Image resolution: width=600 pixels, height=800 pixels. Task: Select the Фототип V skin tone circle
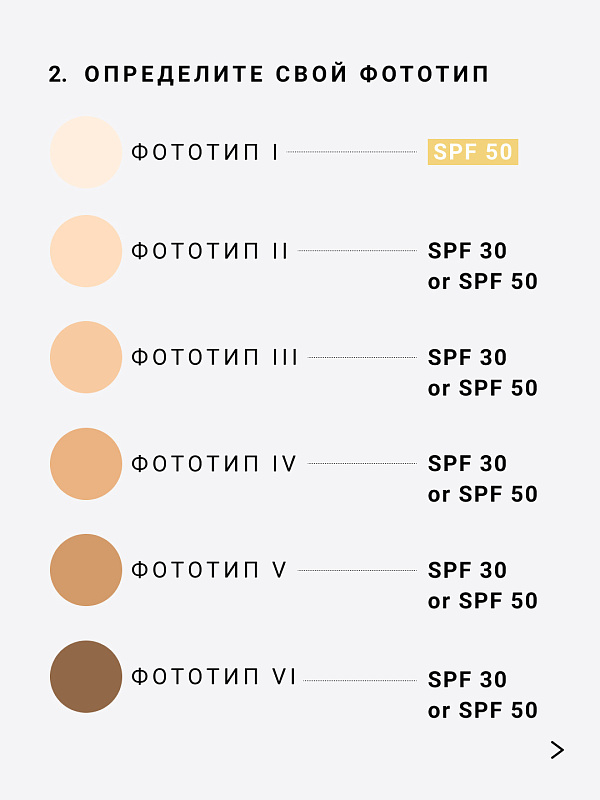(86, 570)
